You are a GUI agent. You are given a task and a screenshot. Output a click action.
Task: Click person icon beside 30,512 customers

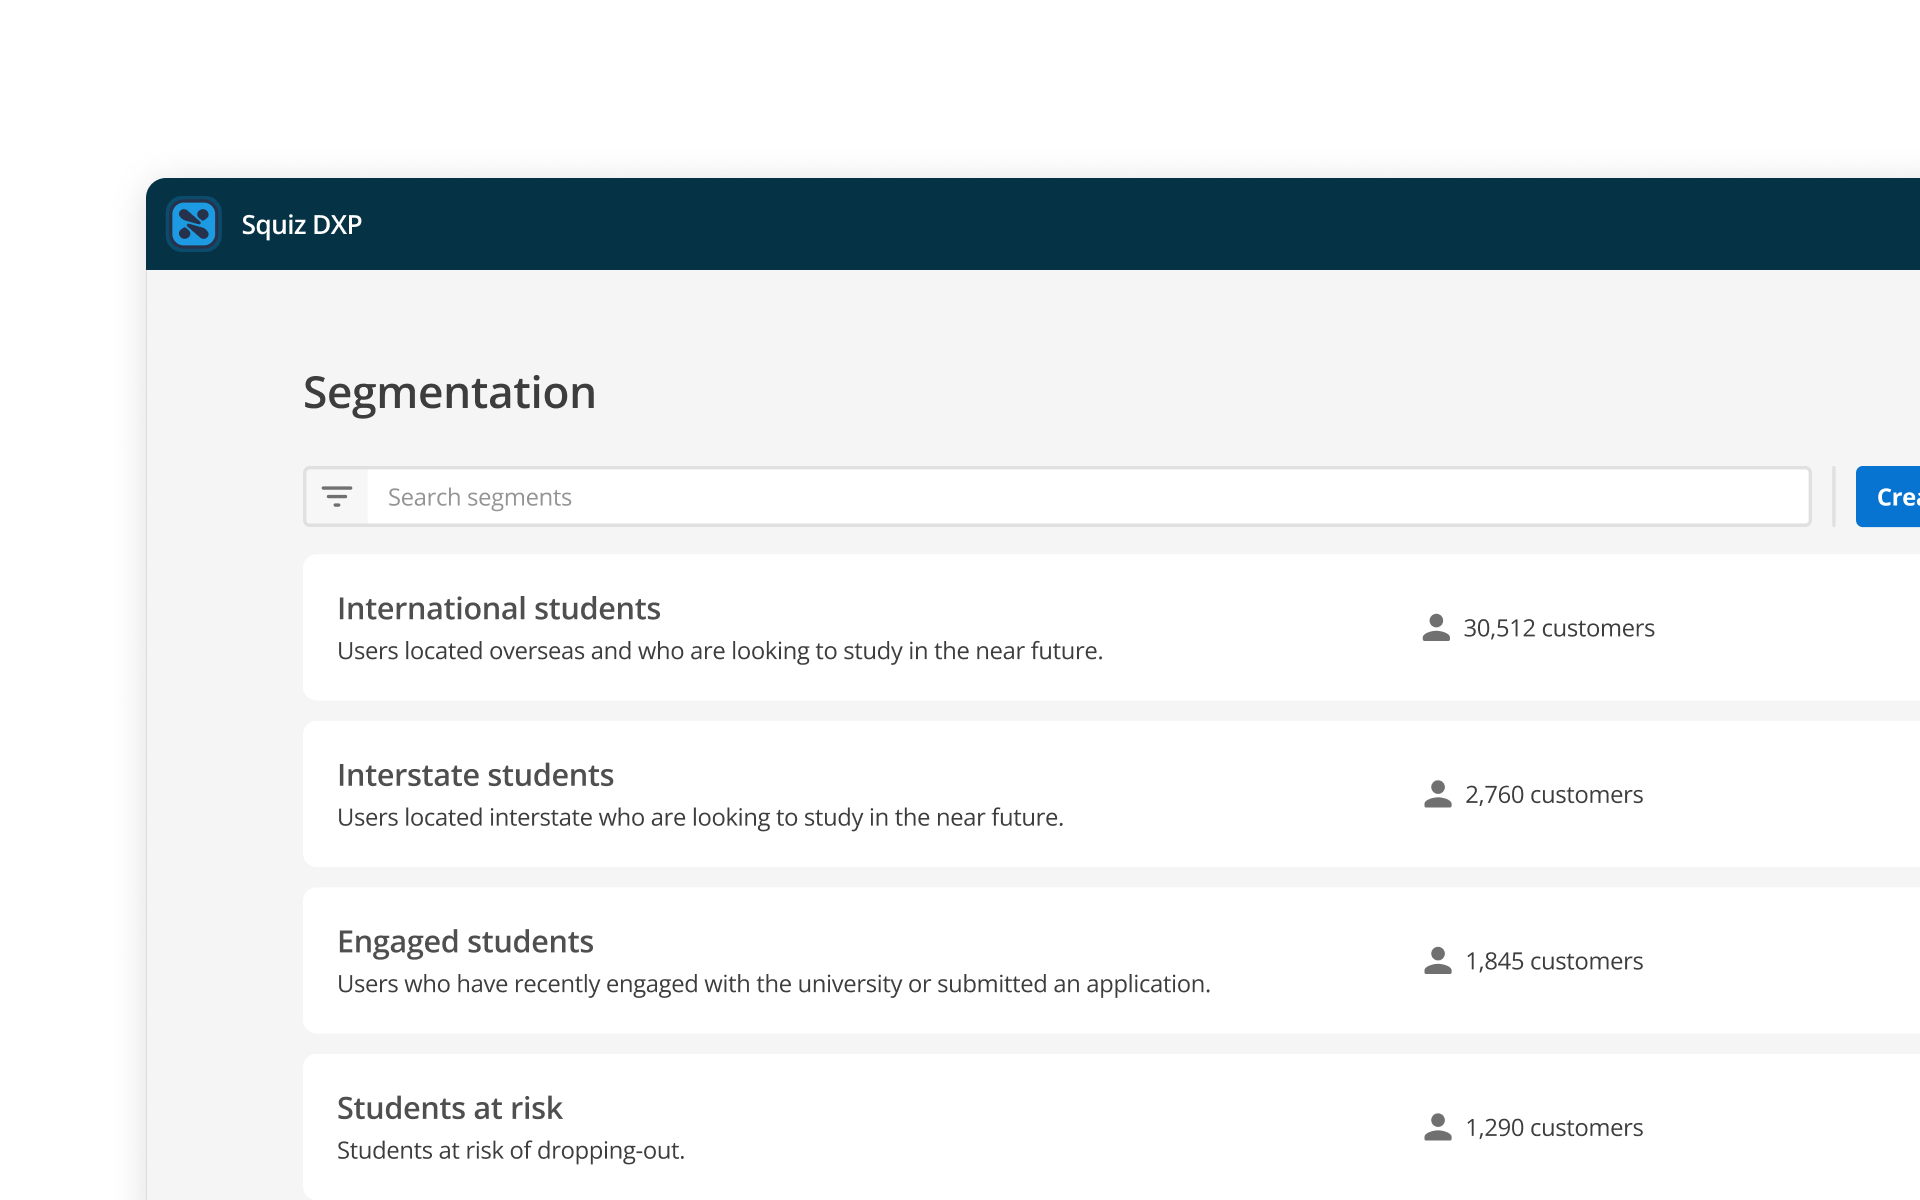[1436, 628]
